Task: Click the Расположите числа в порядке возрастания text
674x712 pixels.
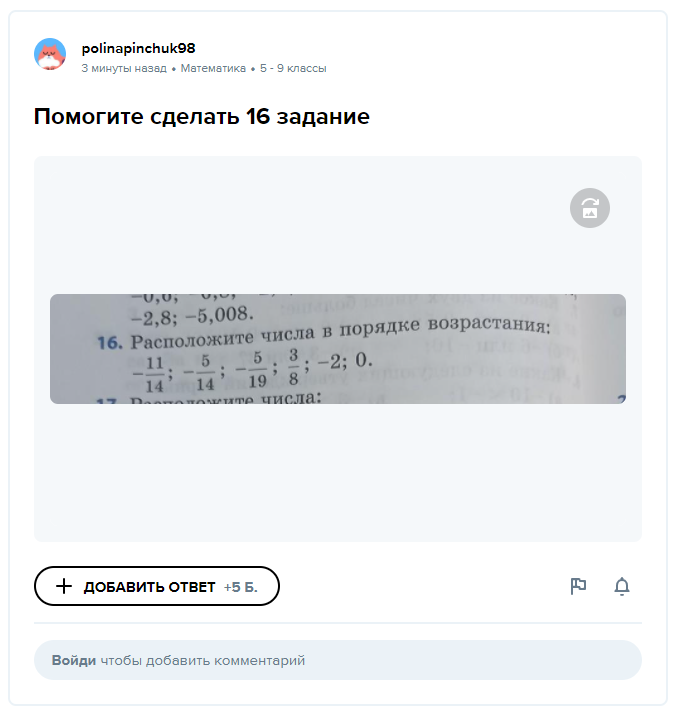Action: pos(338,334)
